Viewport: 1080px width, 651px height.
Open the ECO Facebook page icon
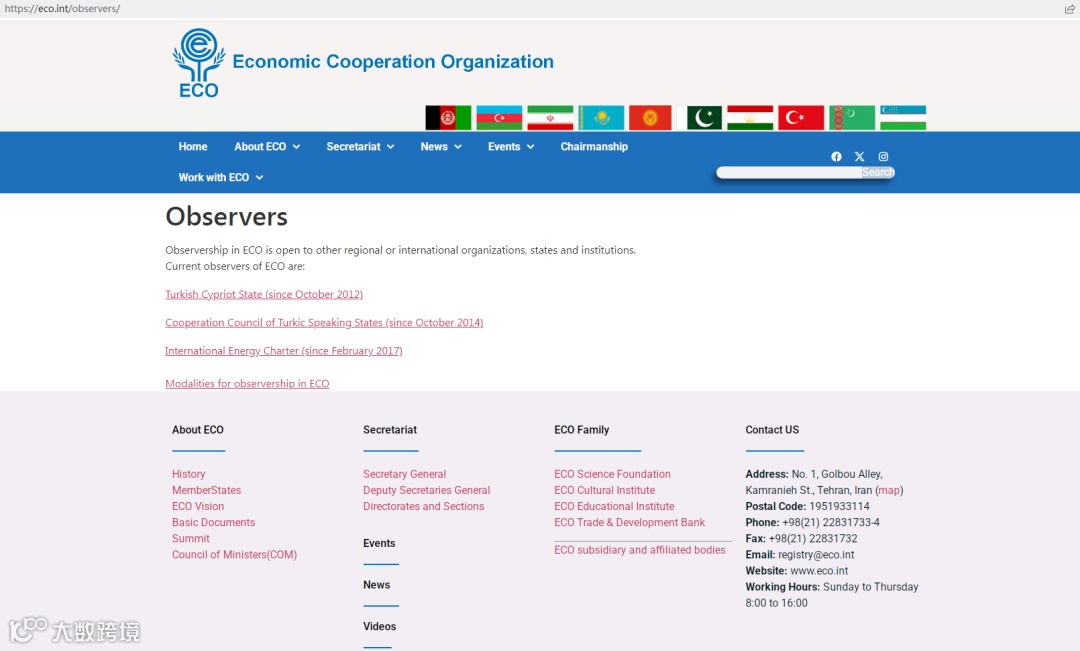836,156
